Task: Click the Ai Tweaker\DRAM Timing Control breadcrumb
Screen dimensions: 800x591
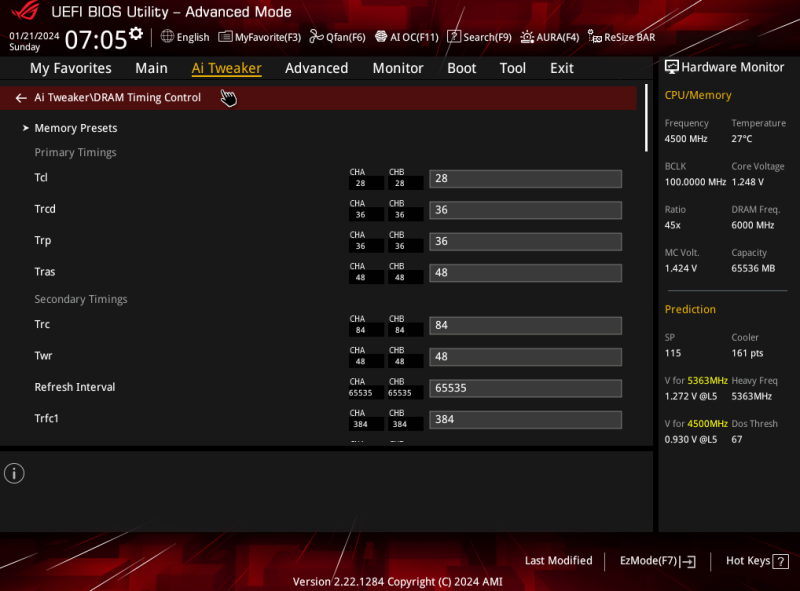Action: (117, 97)
